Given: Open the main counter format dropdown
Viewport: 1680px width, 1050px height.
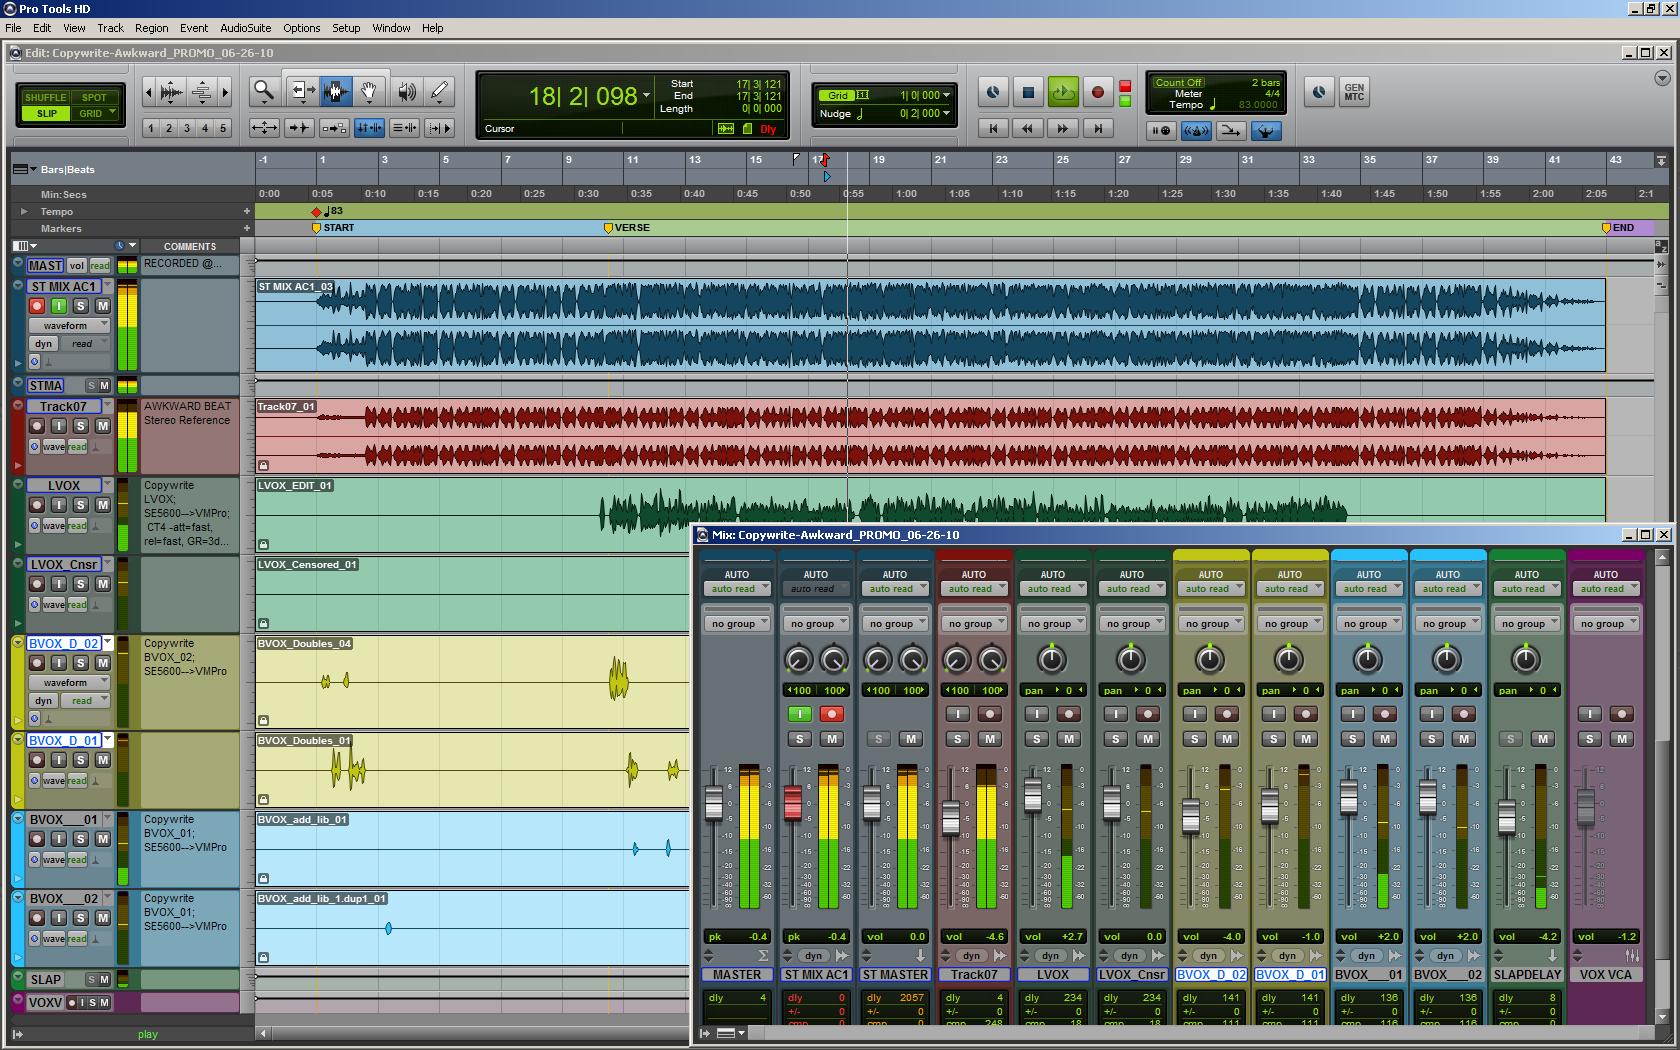Looking at the screenshot, I should coord(646,96).
